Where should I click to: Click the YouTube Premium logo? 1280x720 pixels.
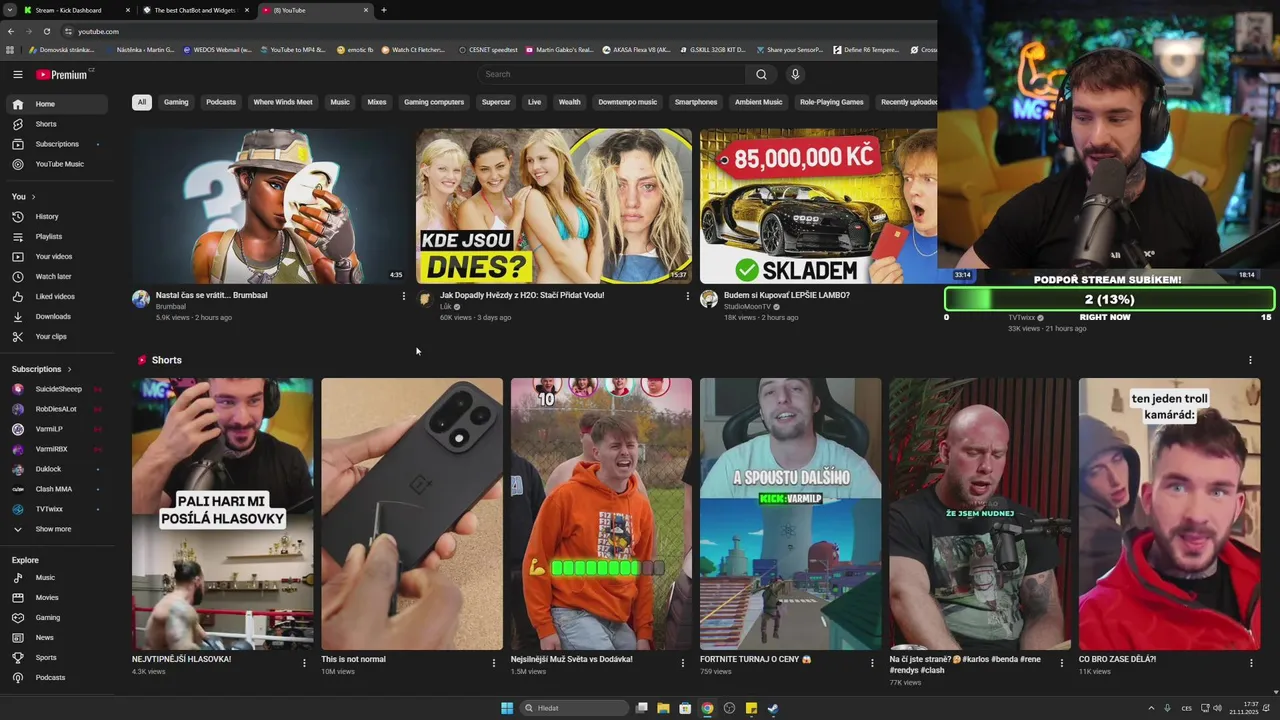(x=62, y=75)
